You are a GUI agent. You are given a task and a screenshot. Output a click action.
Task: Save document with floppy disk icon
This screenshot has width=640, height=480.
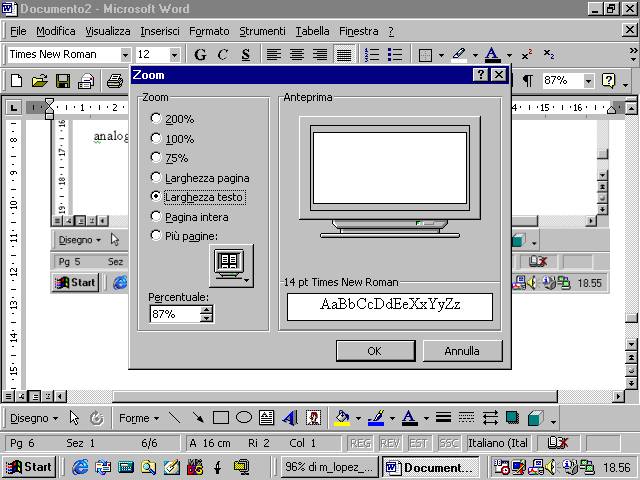coord(62,80)
